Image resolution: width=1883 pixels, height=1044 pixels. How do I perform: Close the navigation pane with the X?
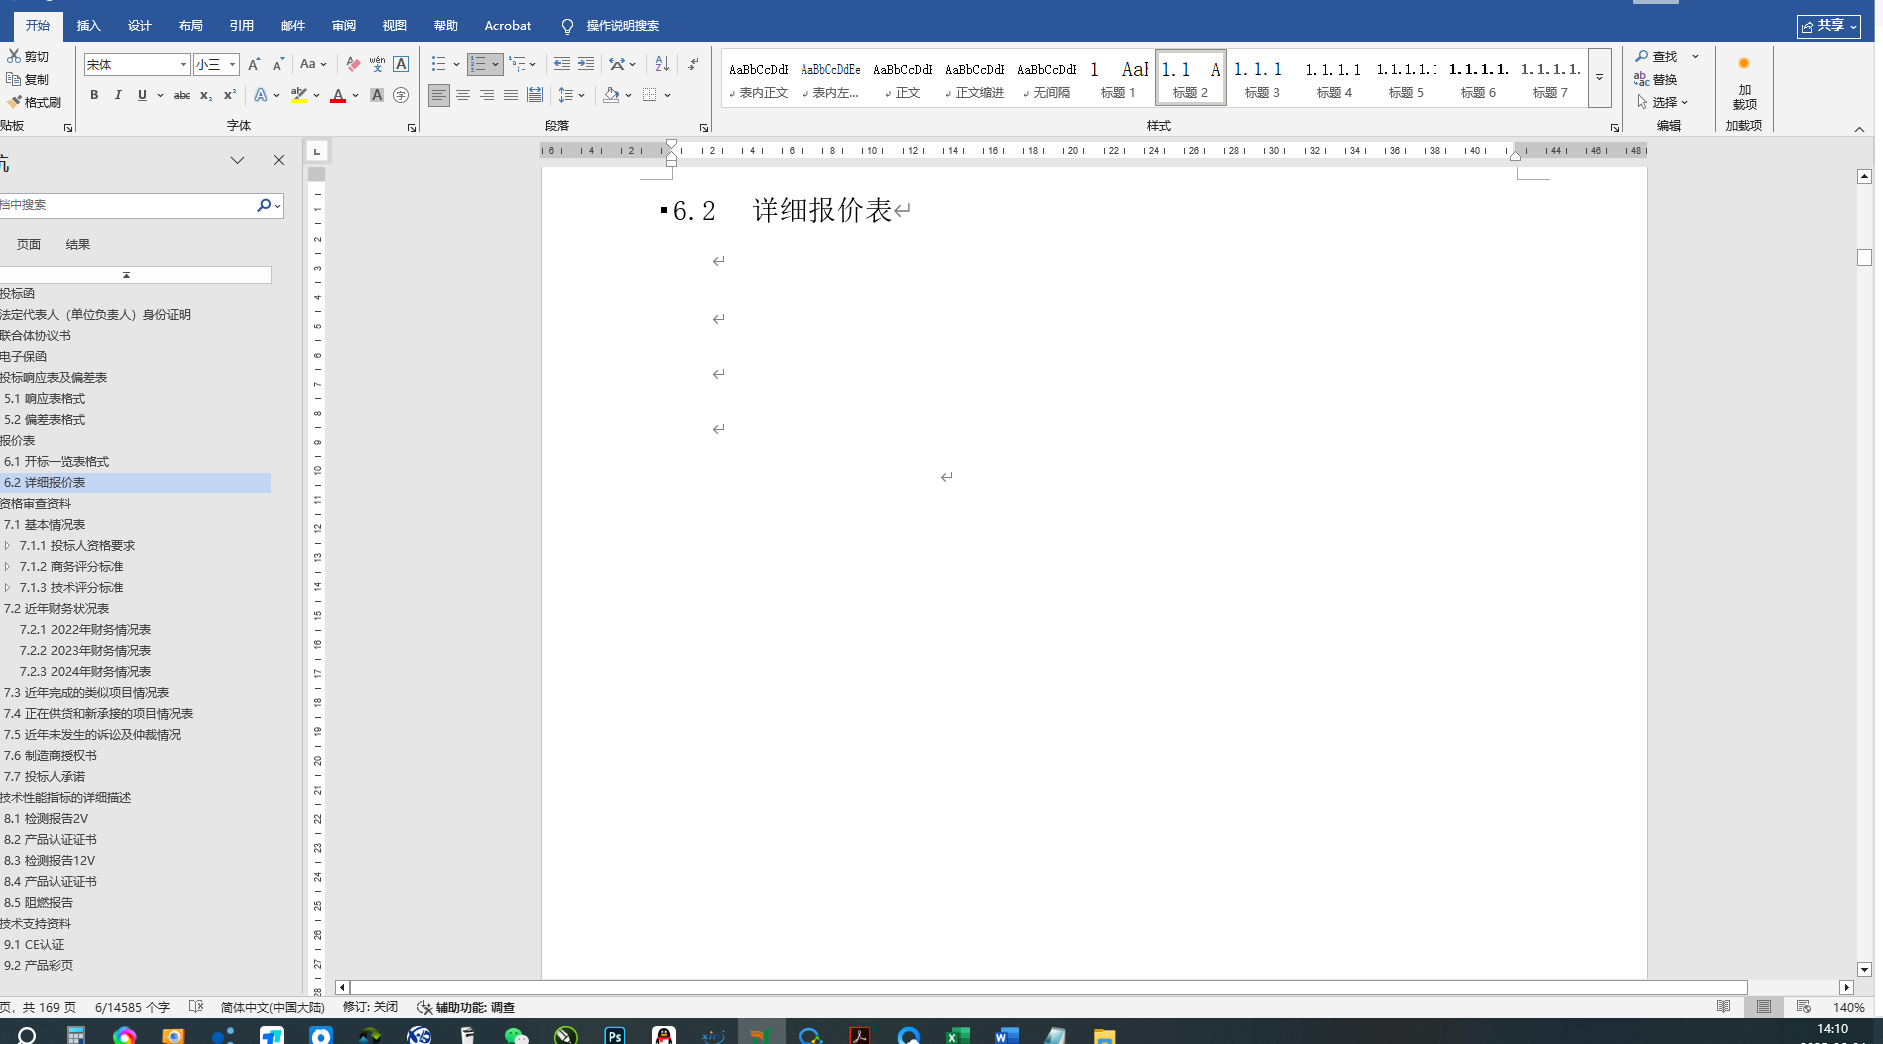(x=279, y=160)
